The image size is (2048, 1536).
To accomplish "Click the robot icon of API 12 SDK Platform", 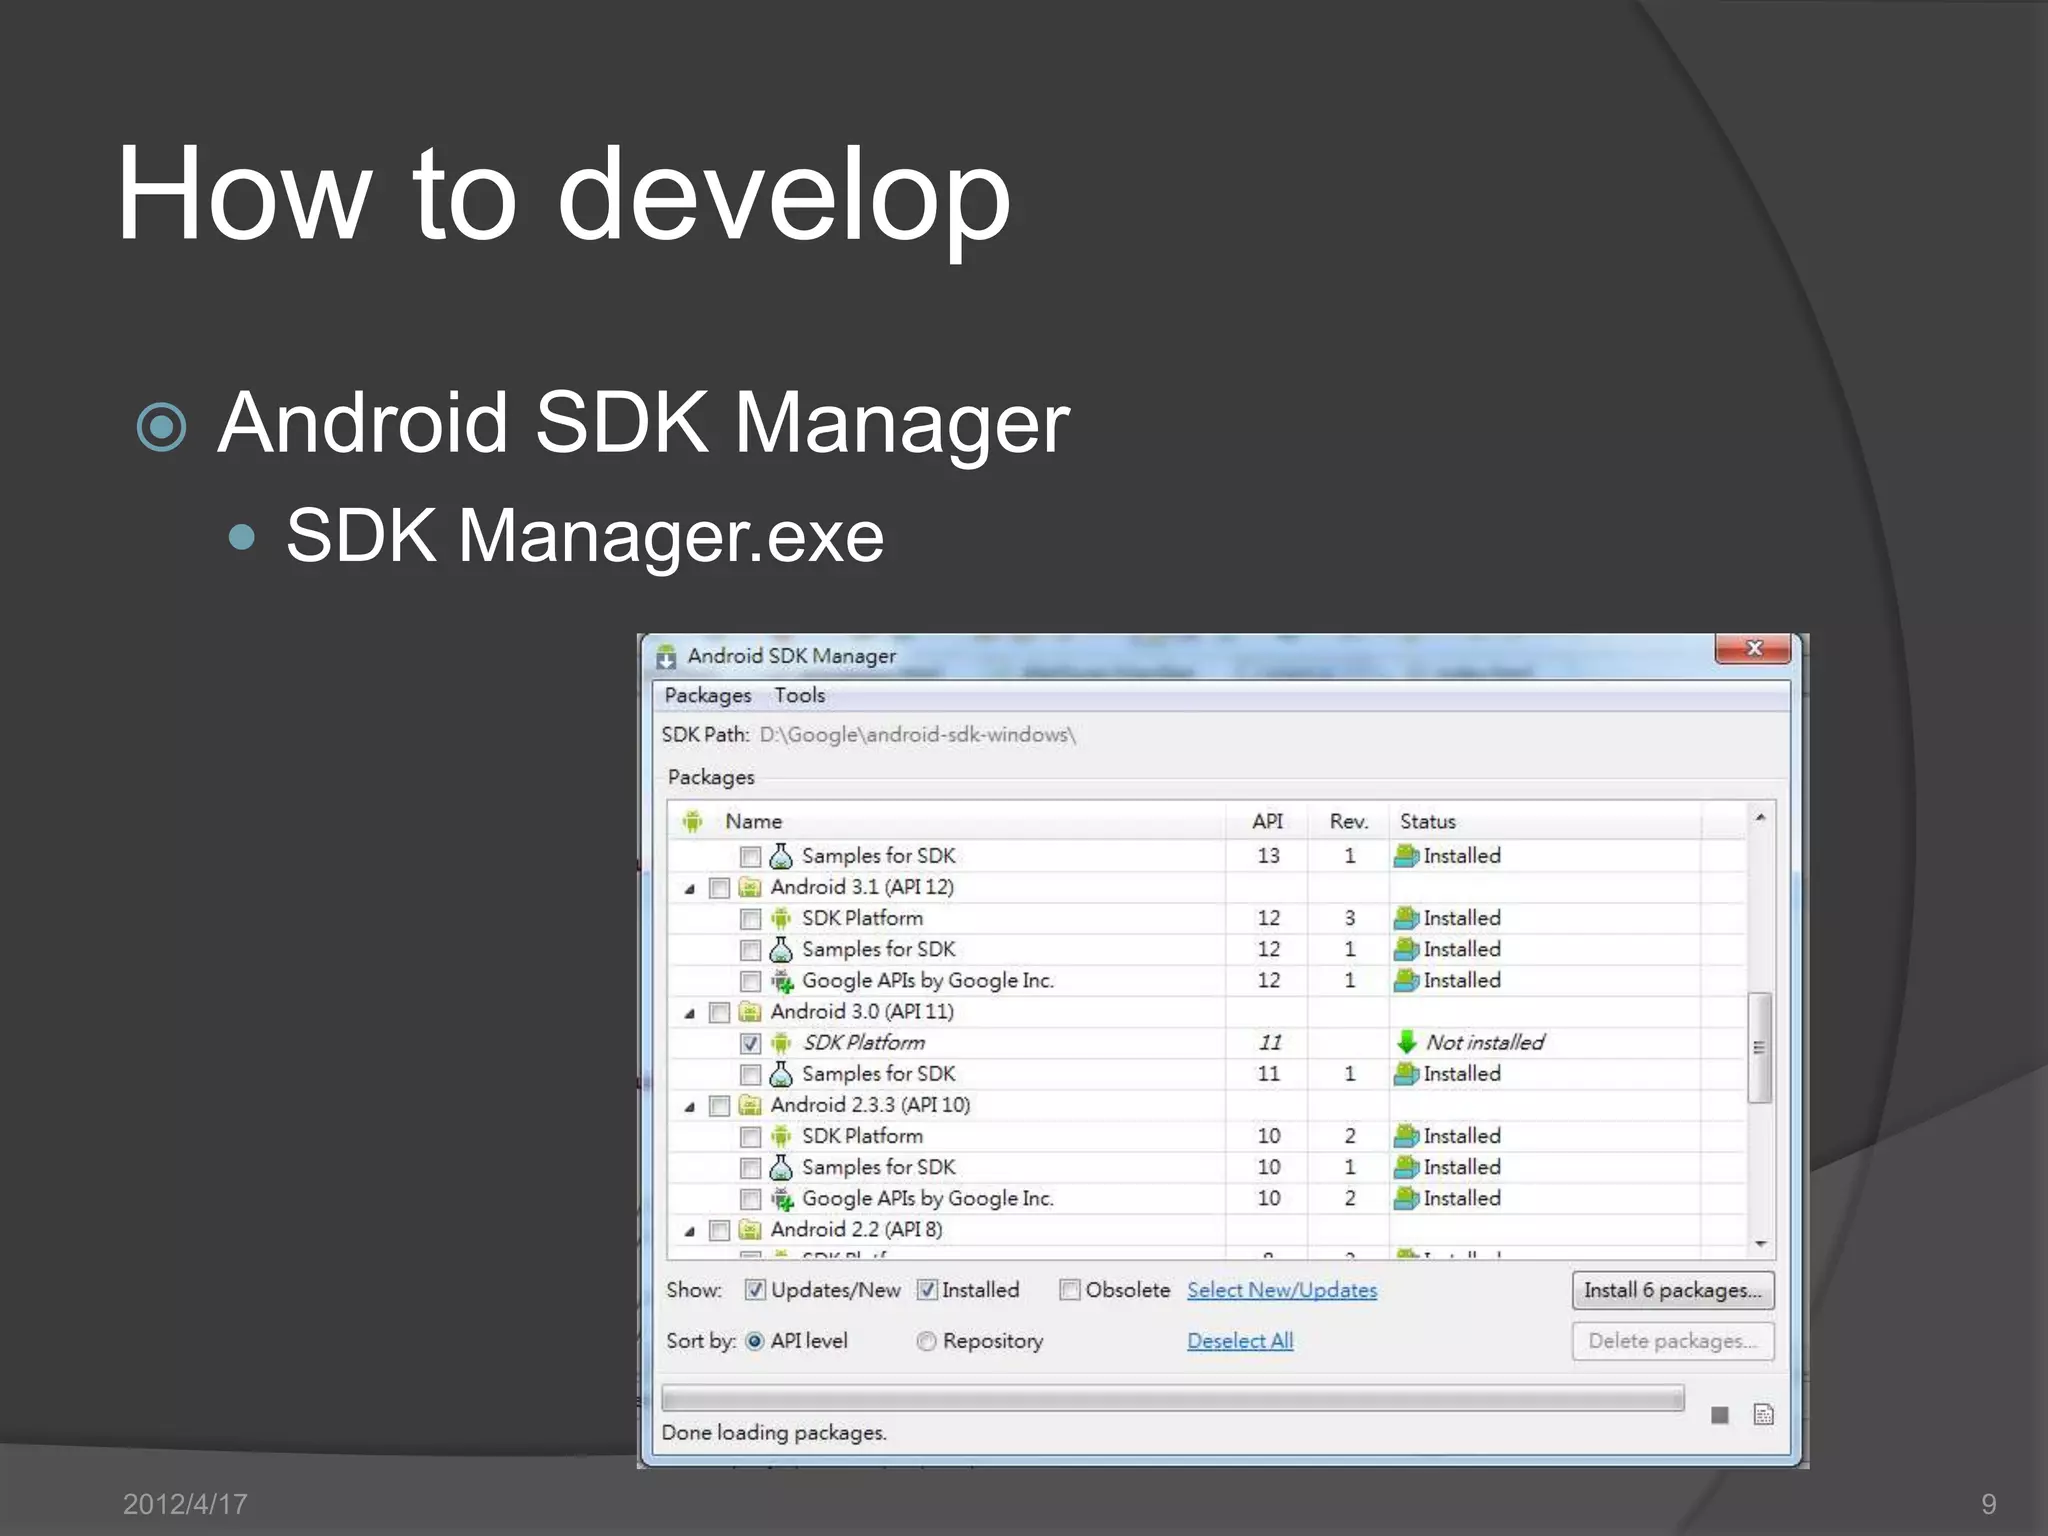I will point(781,918).
